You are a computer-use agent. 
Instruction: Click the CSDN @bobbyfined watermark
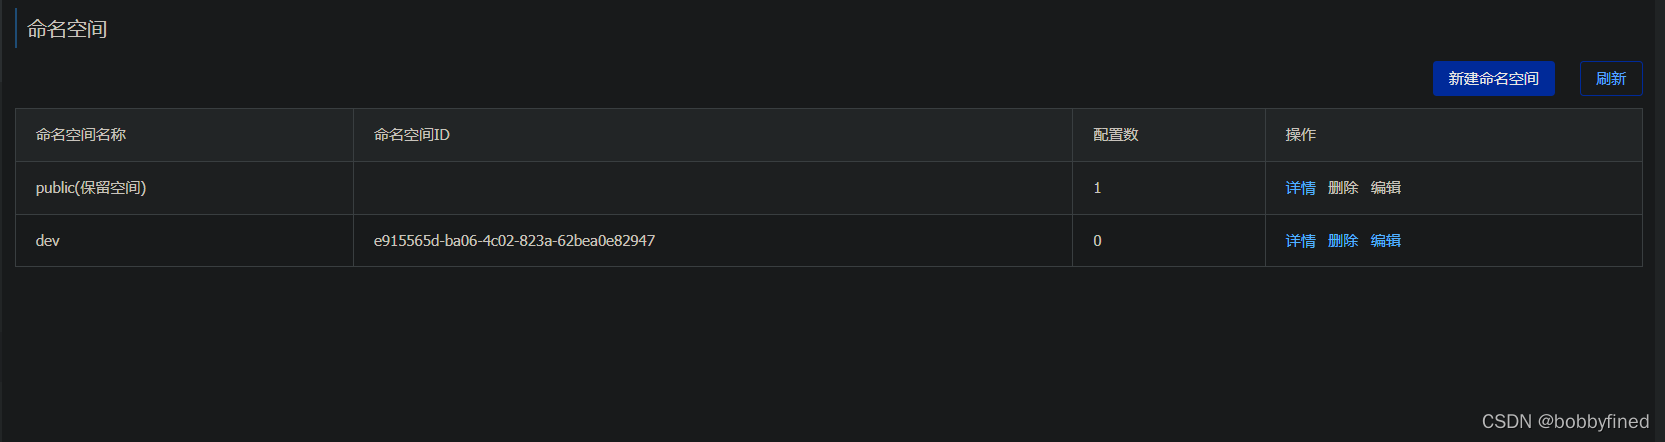coord(1565,421)
